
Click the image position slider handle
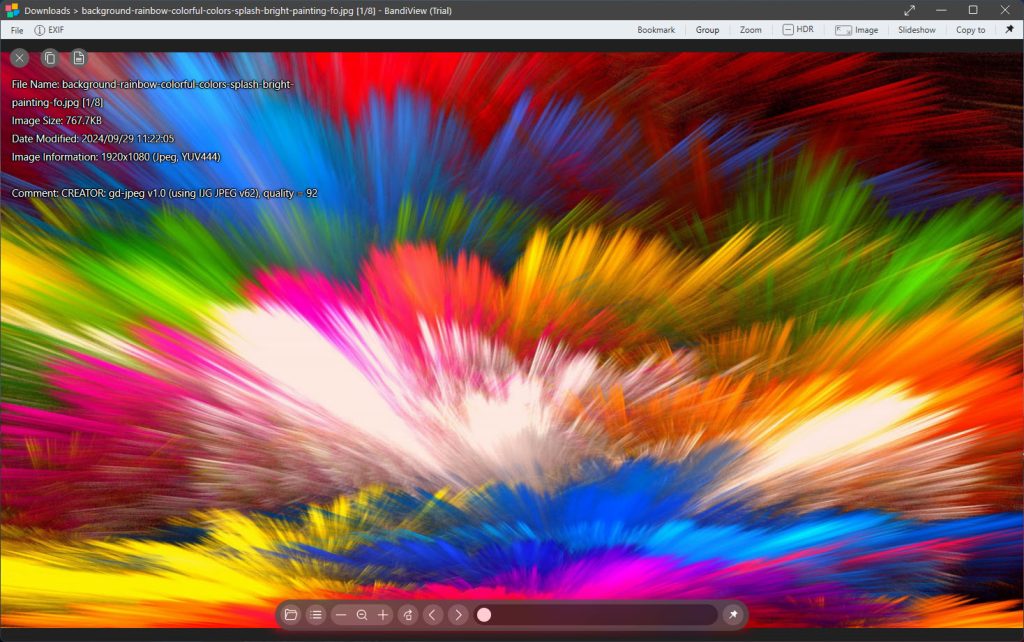(x=484, y=615)
